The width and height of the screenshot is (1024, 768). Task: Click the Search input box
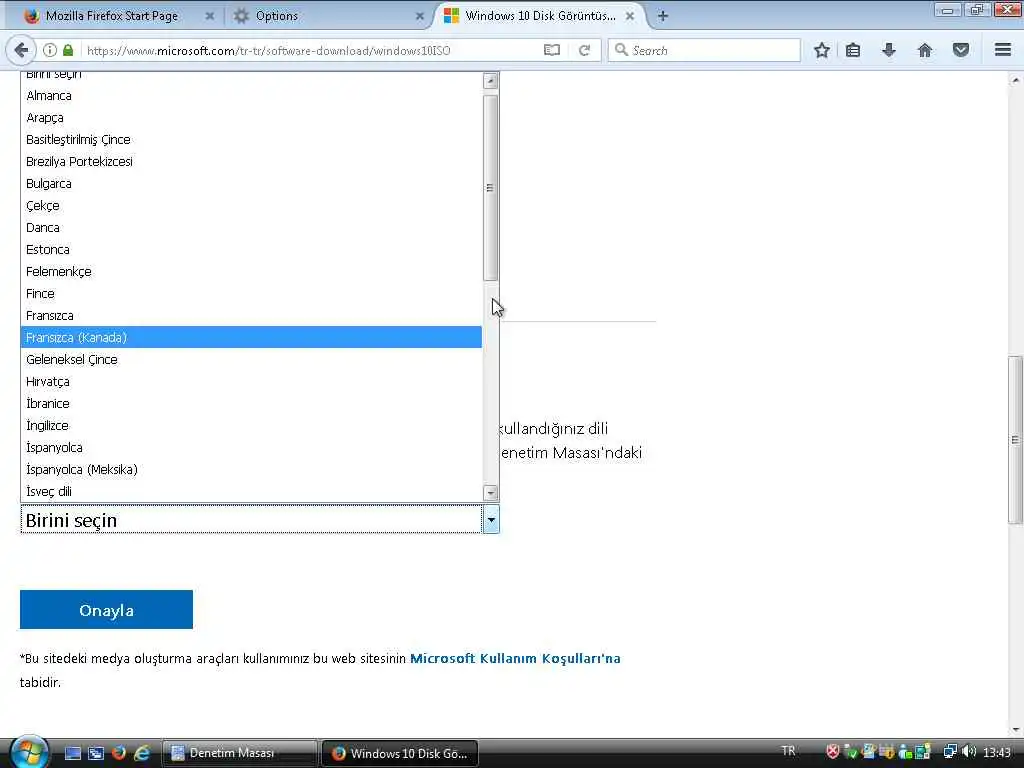704,50
